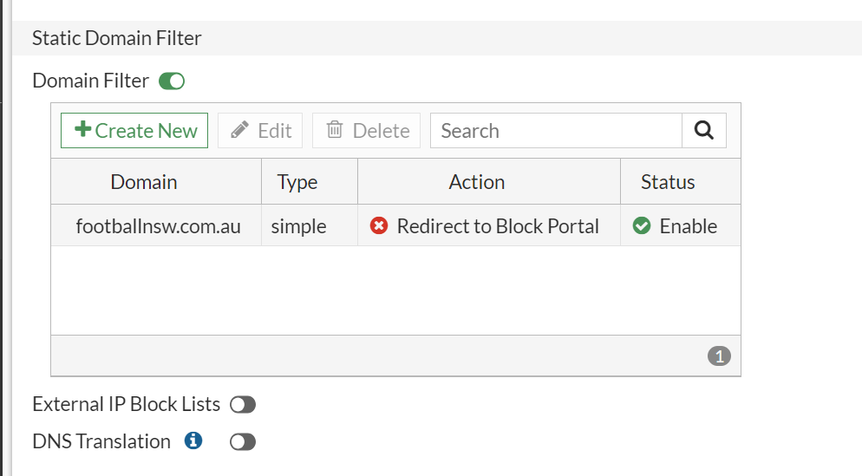Focus the domain Search field
This screenshot has height=476, width=862.
(556, 131)
